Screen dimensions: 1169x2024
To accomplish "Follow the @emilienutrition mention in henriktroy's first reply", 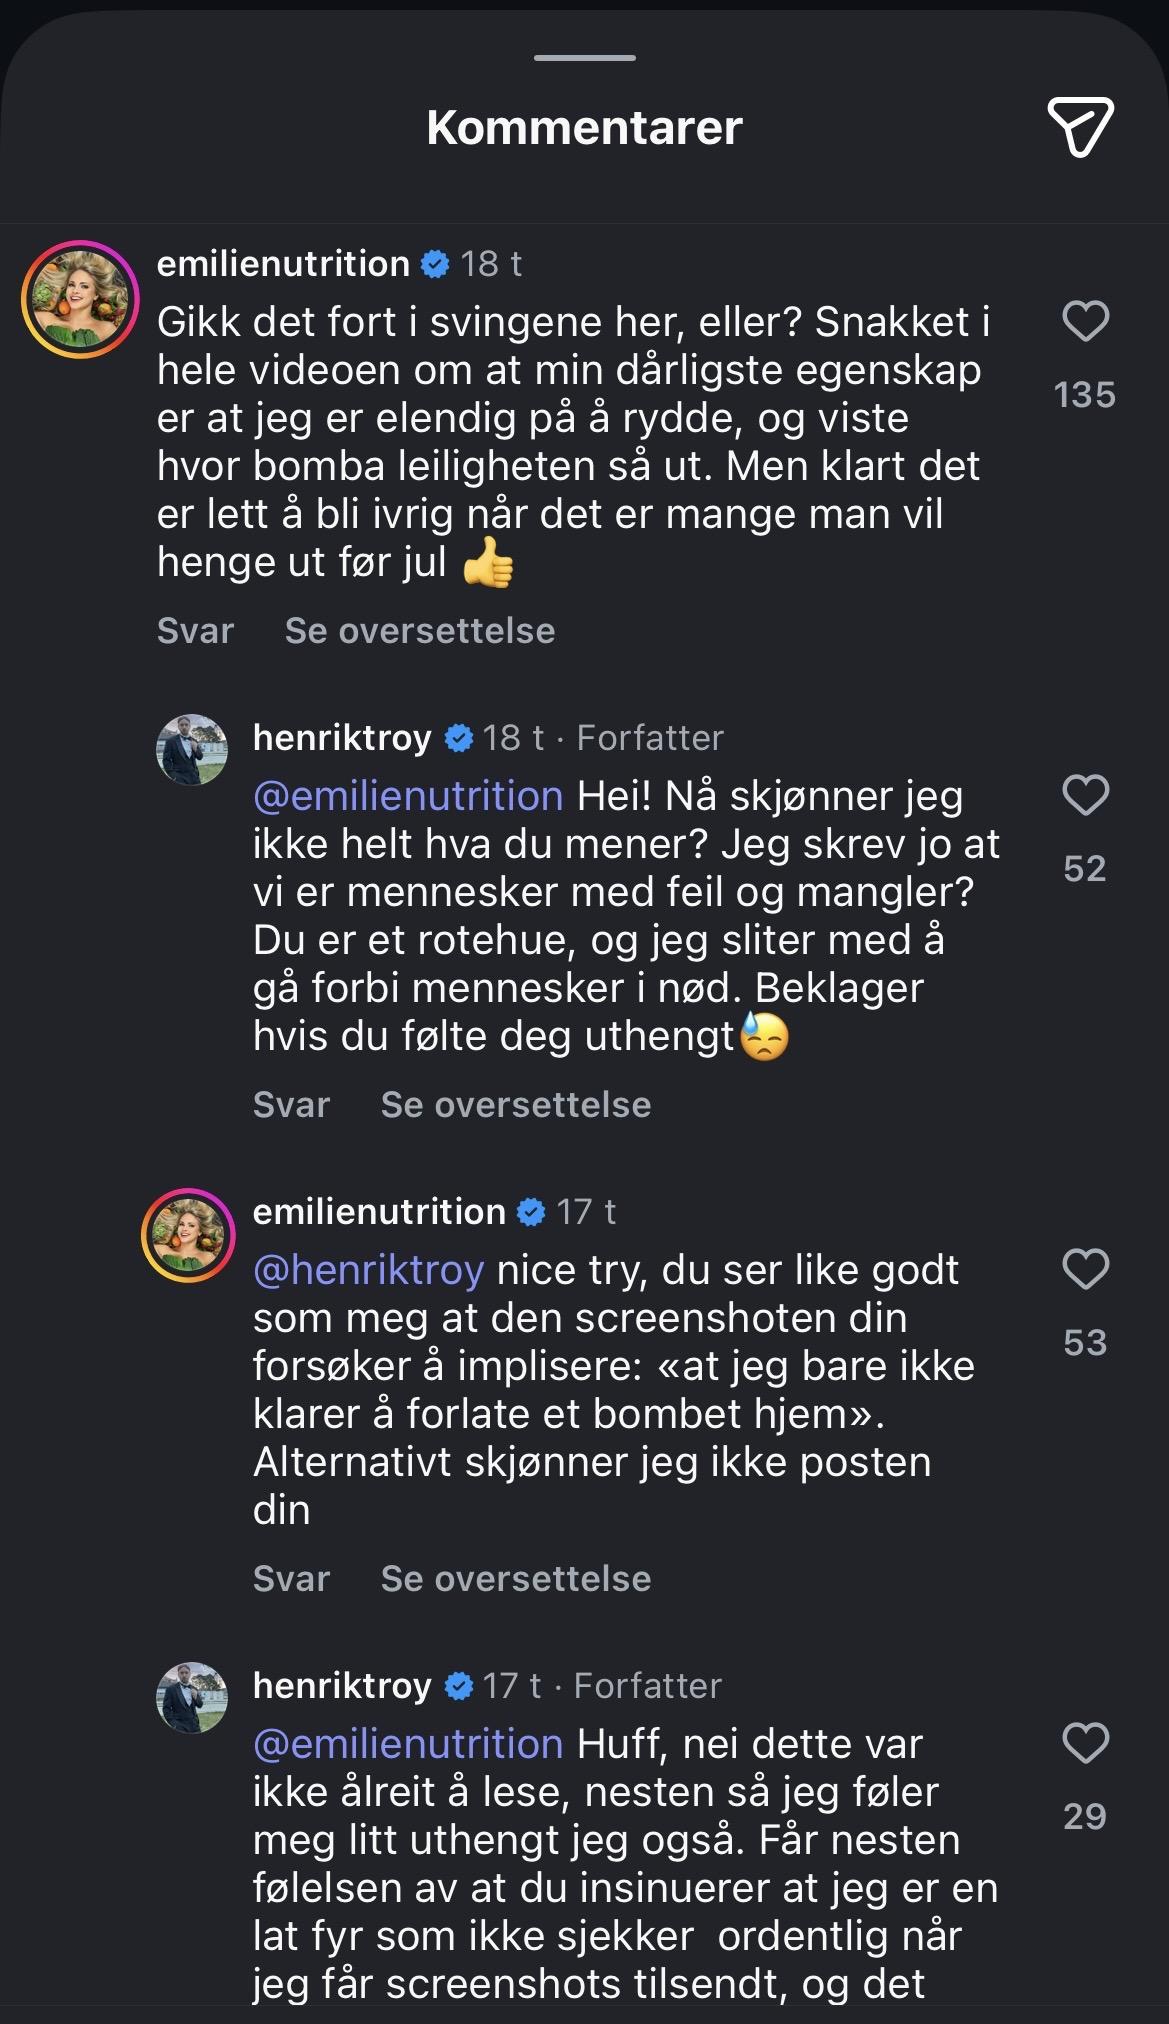I will point(408,796).
